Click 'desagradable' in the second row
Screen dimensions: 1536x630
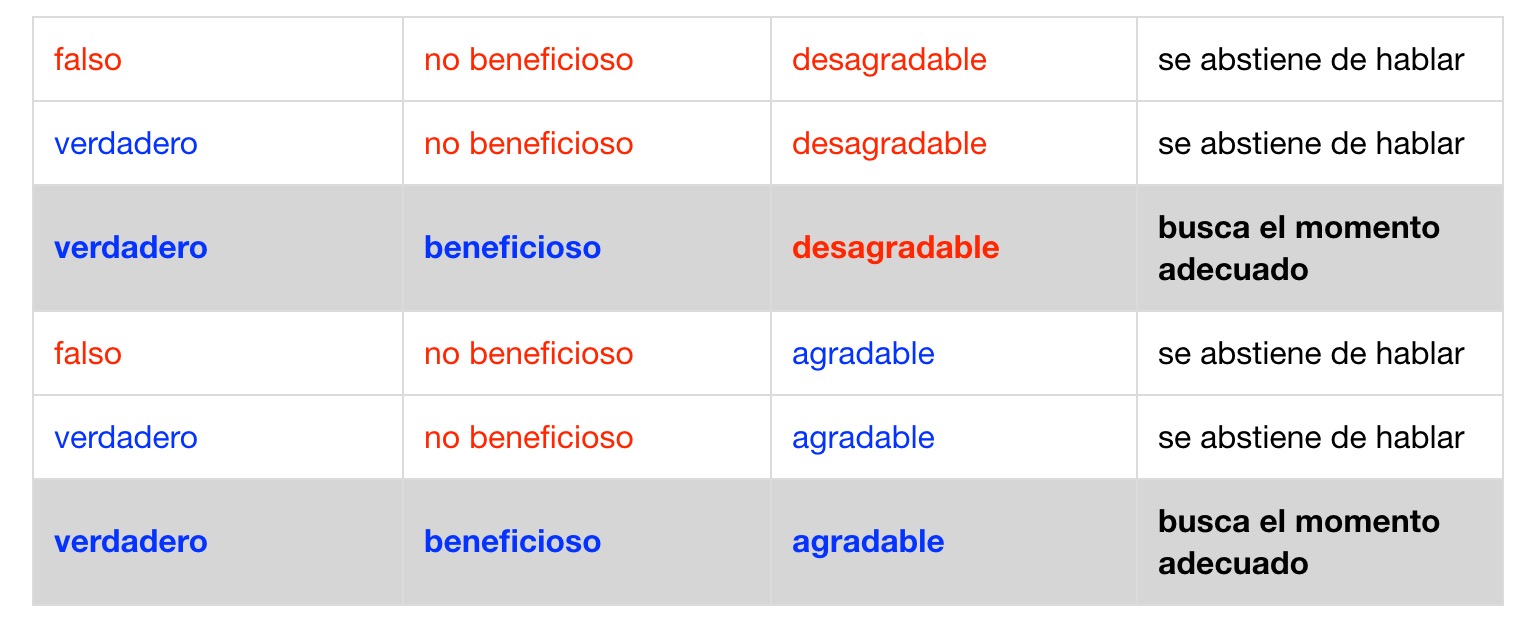889,144
